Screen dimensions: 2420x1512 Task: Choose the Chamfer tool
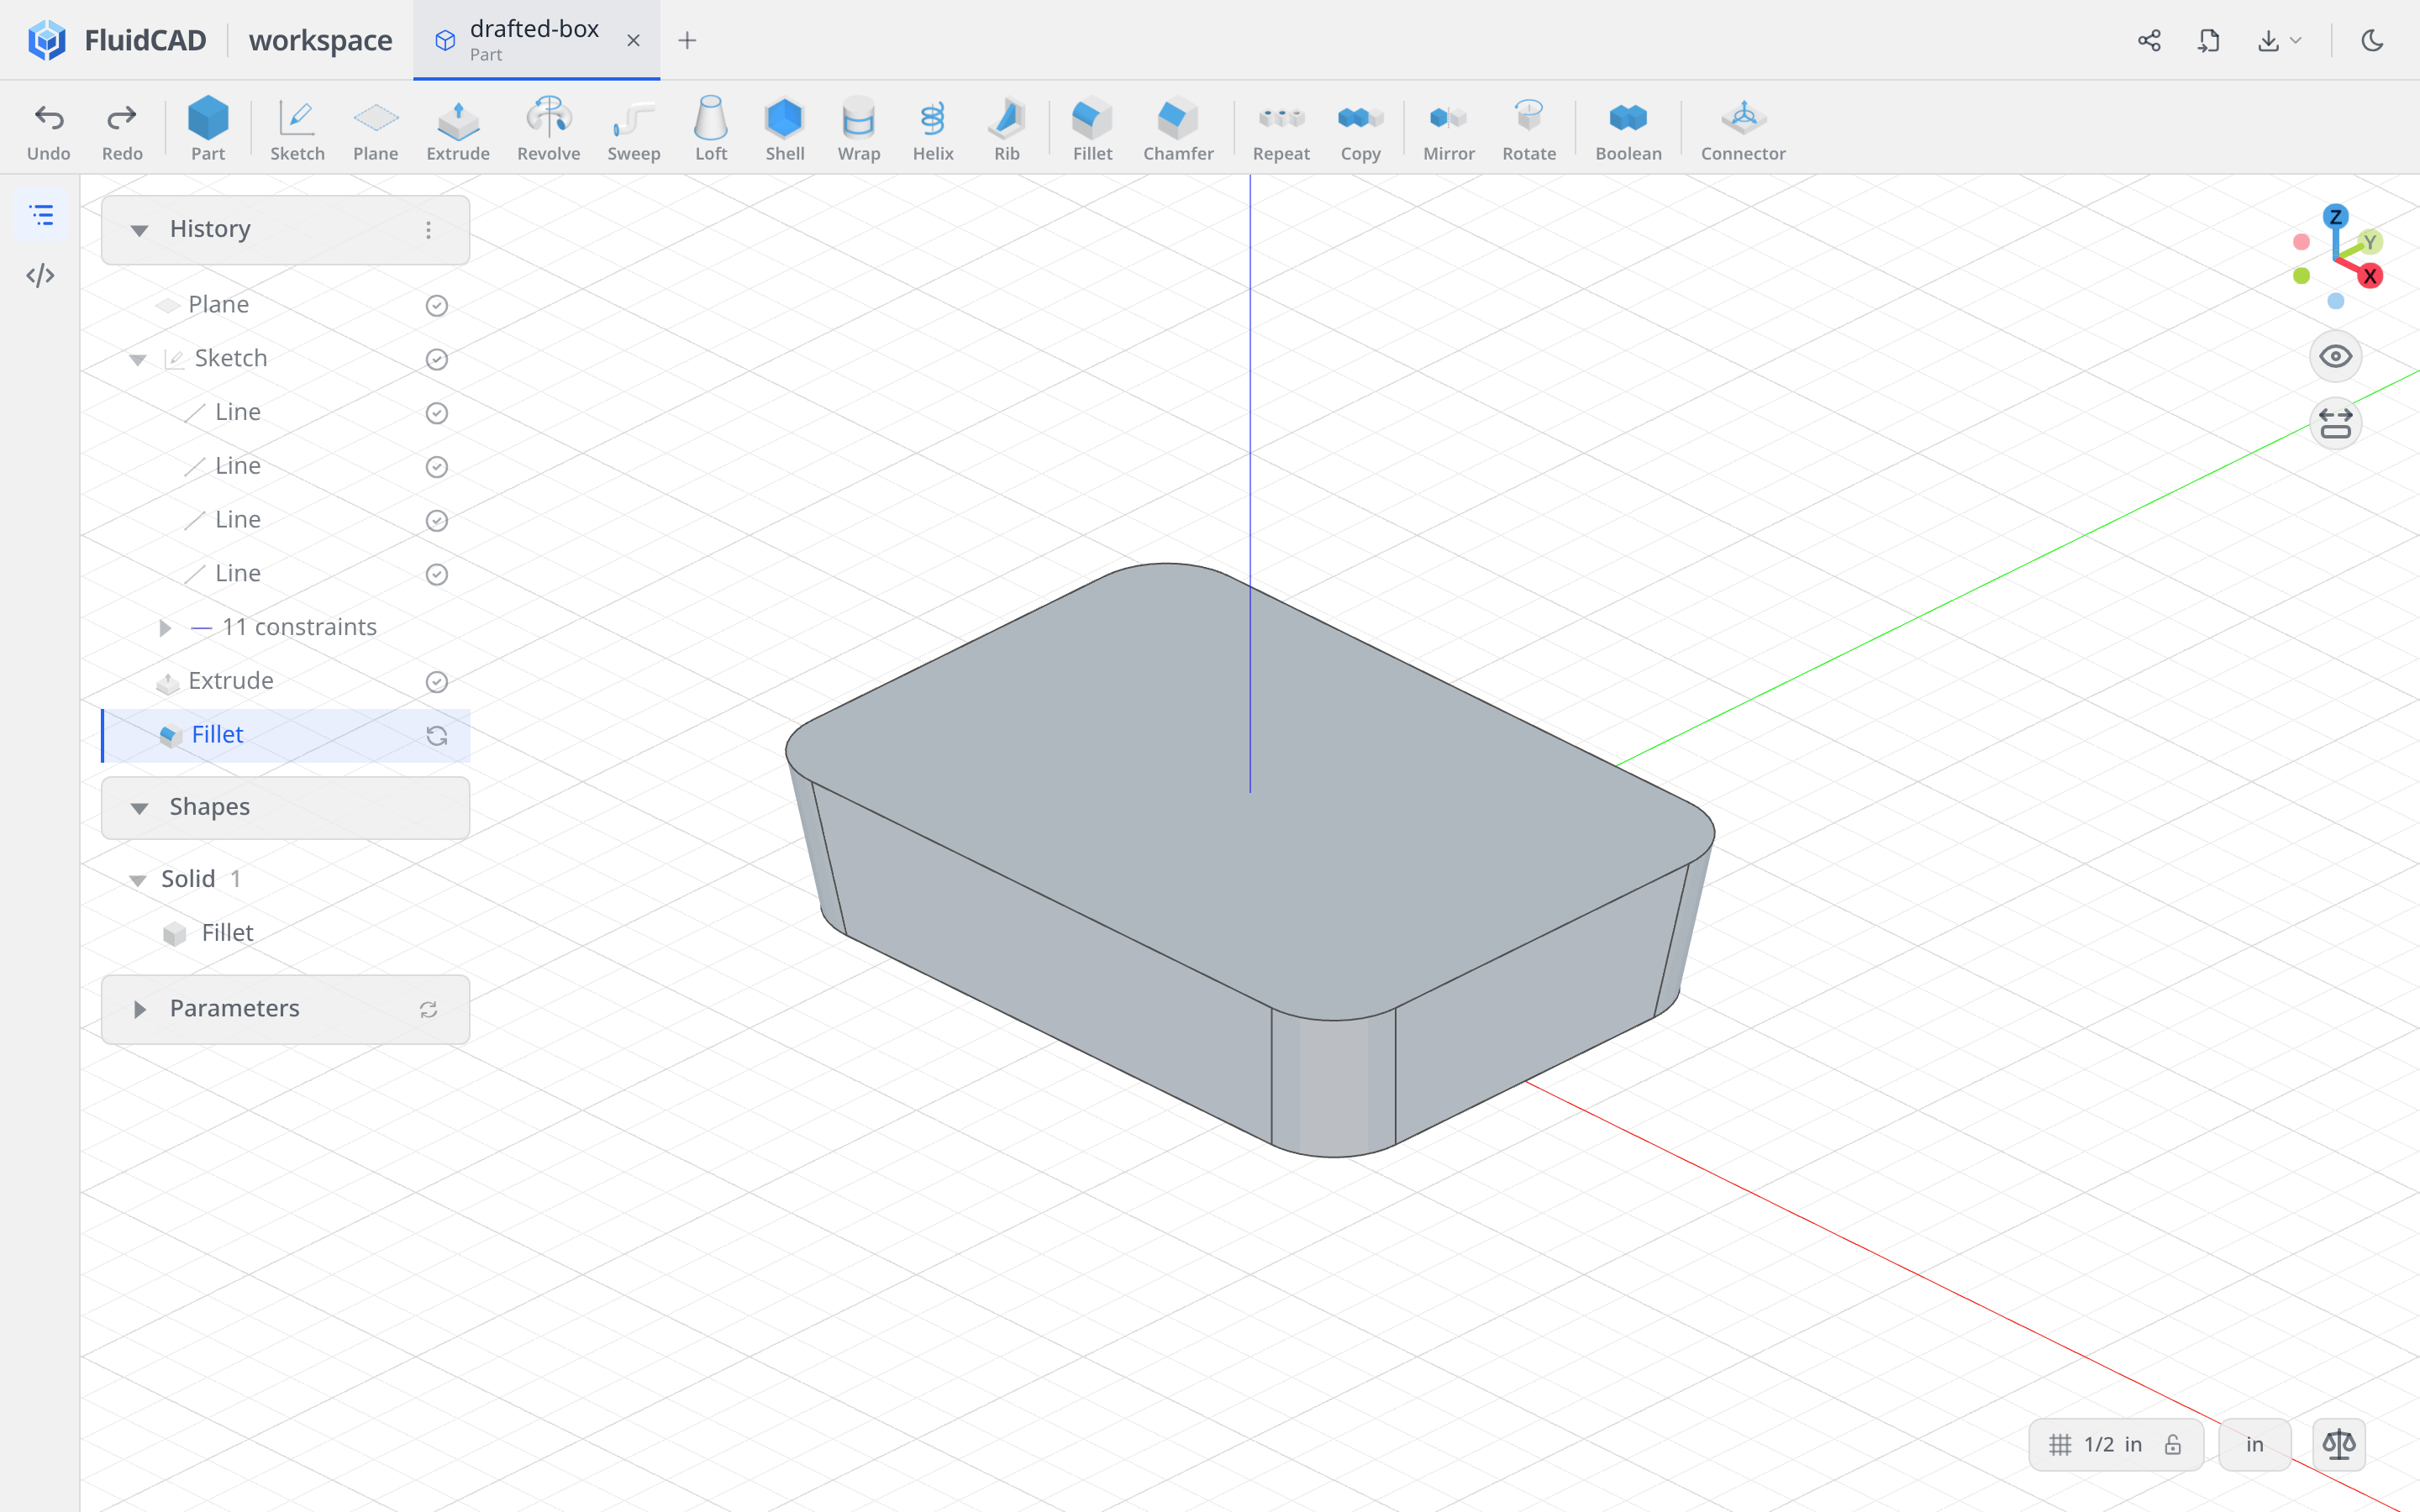[1178, 130]
